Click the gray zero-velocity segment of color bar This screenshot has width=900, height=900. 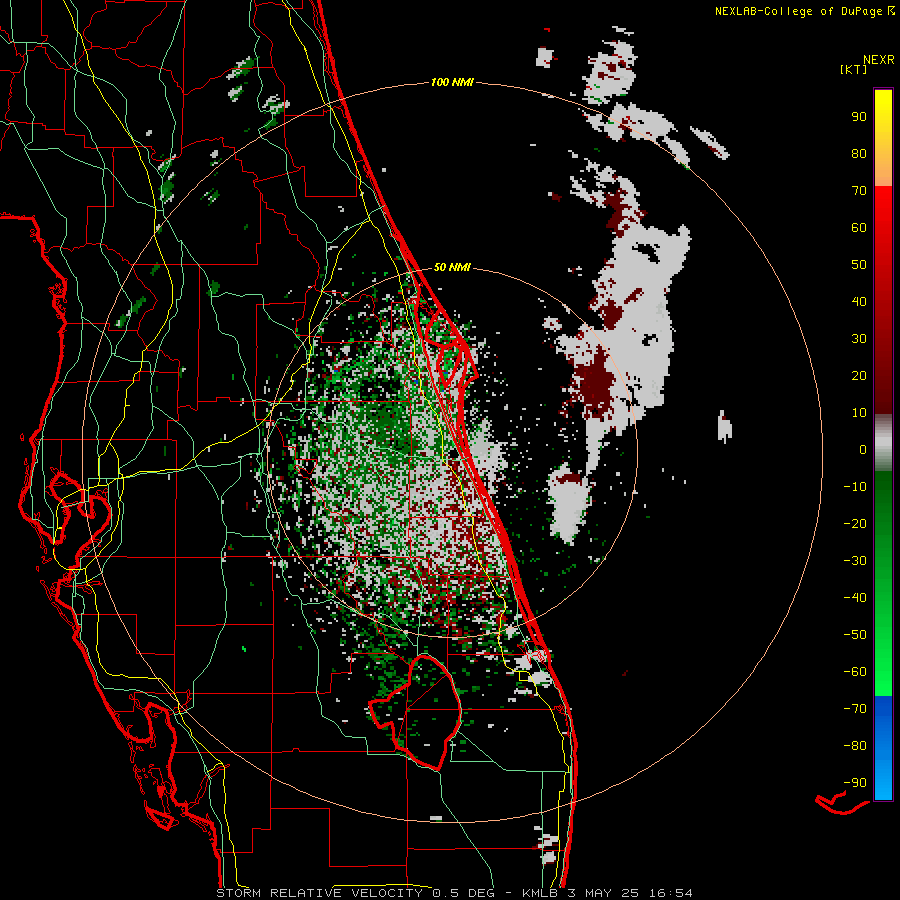883,445
